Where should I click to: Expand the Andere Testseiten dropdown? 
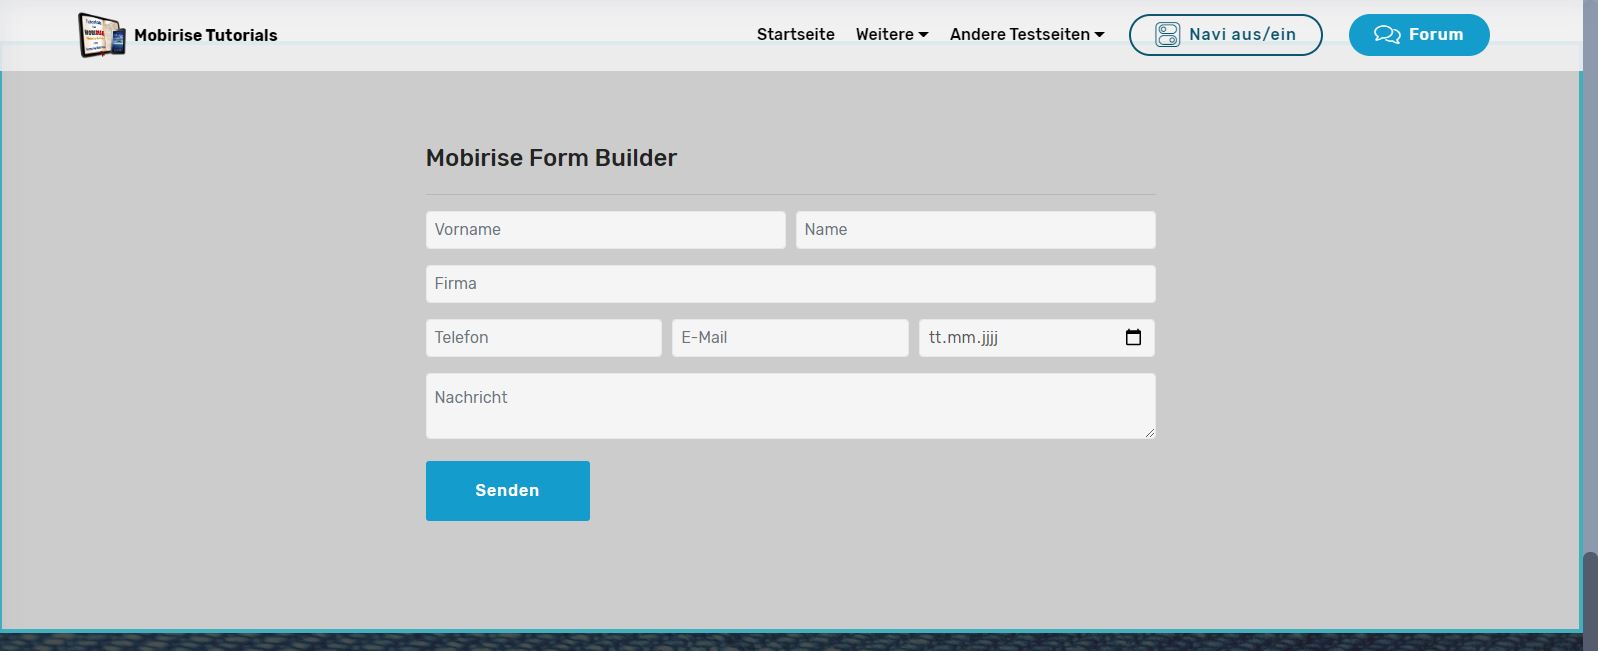click(x=1026, y=35)
